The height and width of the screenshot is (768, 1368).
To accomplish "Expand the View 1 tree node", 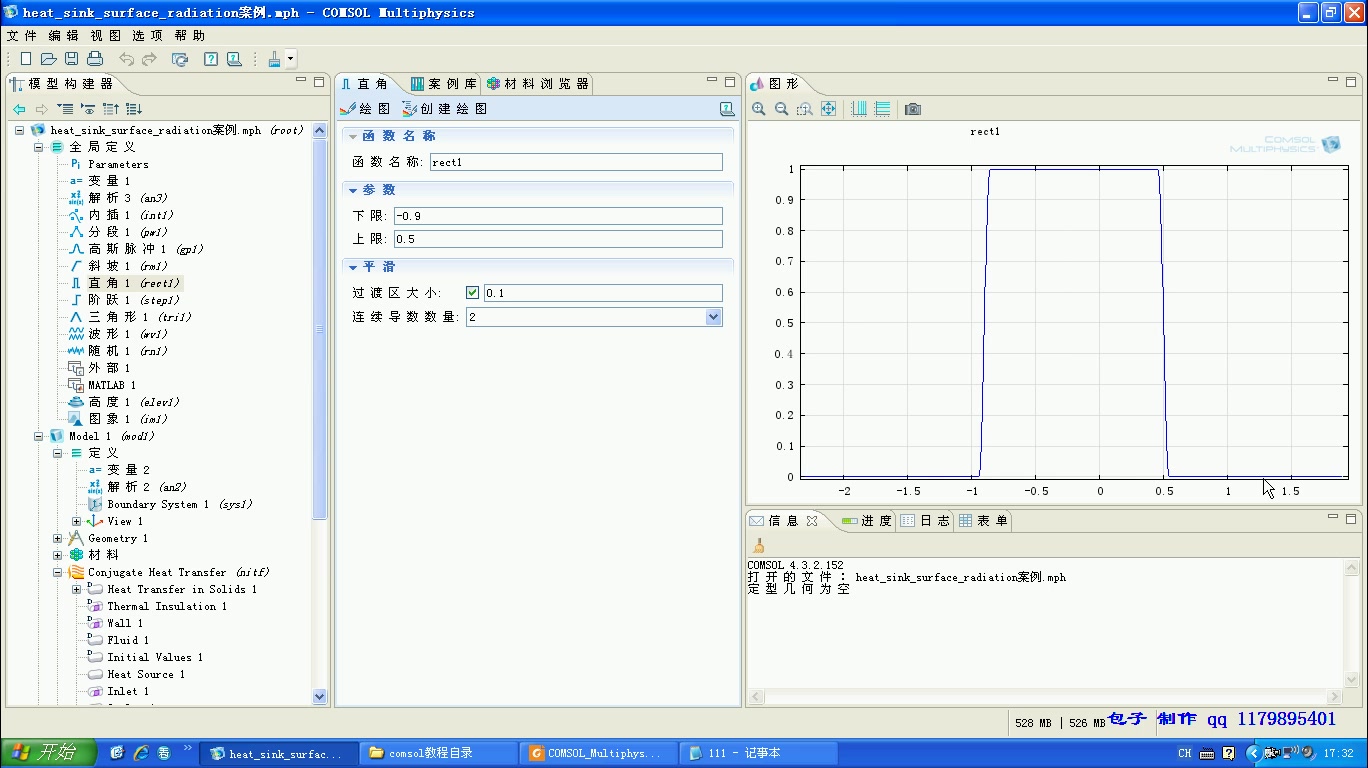I will [77, 521].
